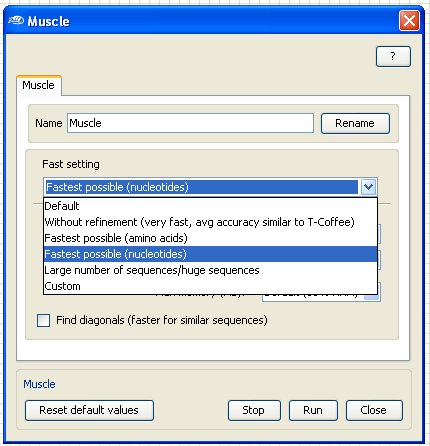The width and height of the screenshot is (430, 446).
Task: Click the Muscle app icon in title bar
Action: click(x=15, y=21)
